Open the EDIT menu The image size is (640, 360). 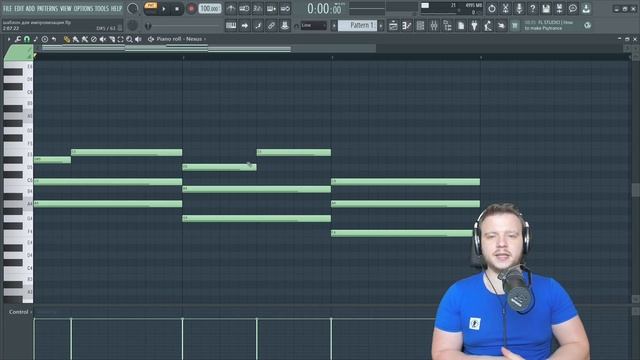19,8
